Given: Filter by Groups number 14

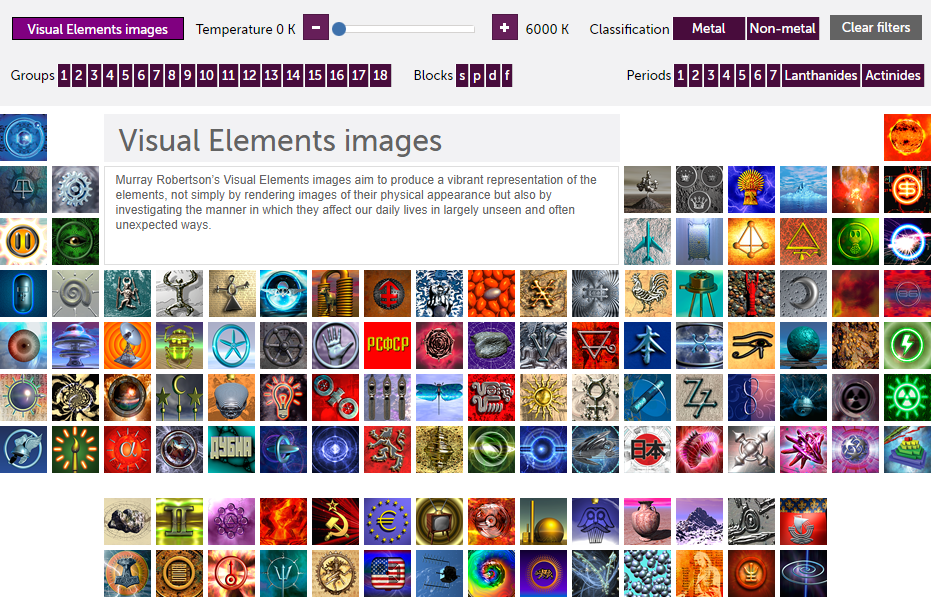Looking at the screenshot, I should click(x=293, y=75).
